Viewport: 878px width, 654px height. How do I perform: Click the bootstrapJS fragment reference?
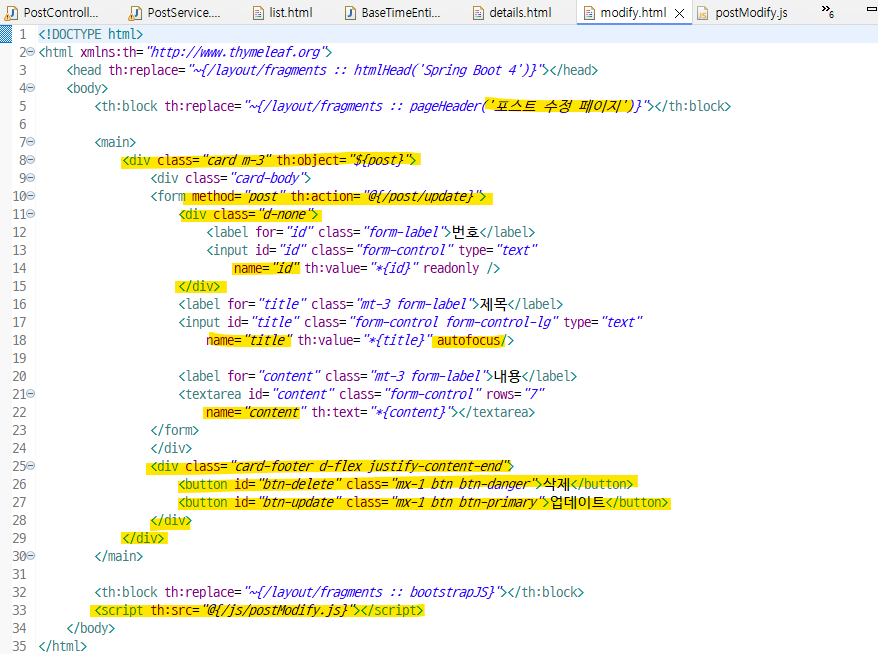point(452,592)
